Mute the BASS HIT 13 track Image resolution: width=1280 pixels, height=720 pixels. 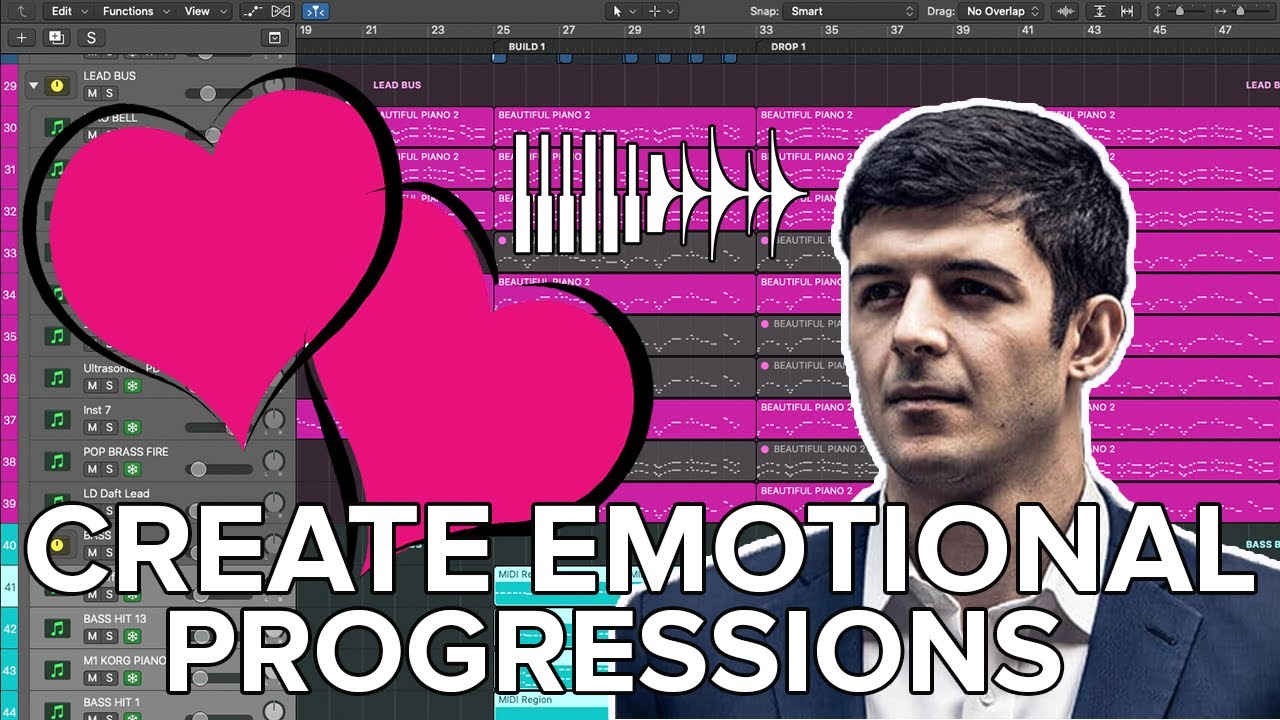coord(92,636)
